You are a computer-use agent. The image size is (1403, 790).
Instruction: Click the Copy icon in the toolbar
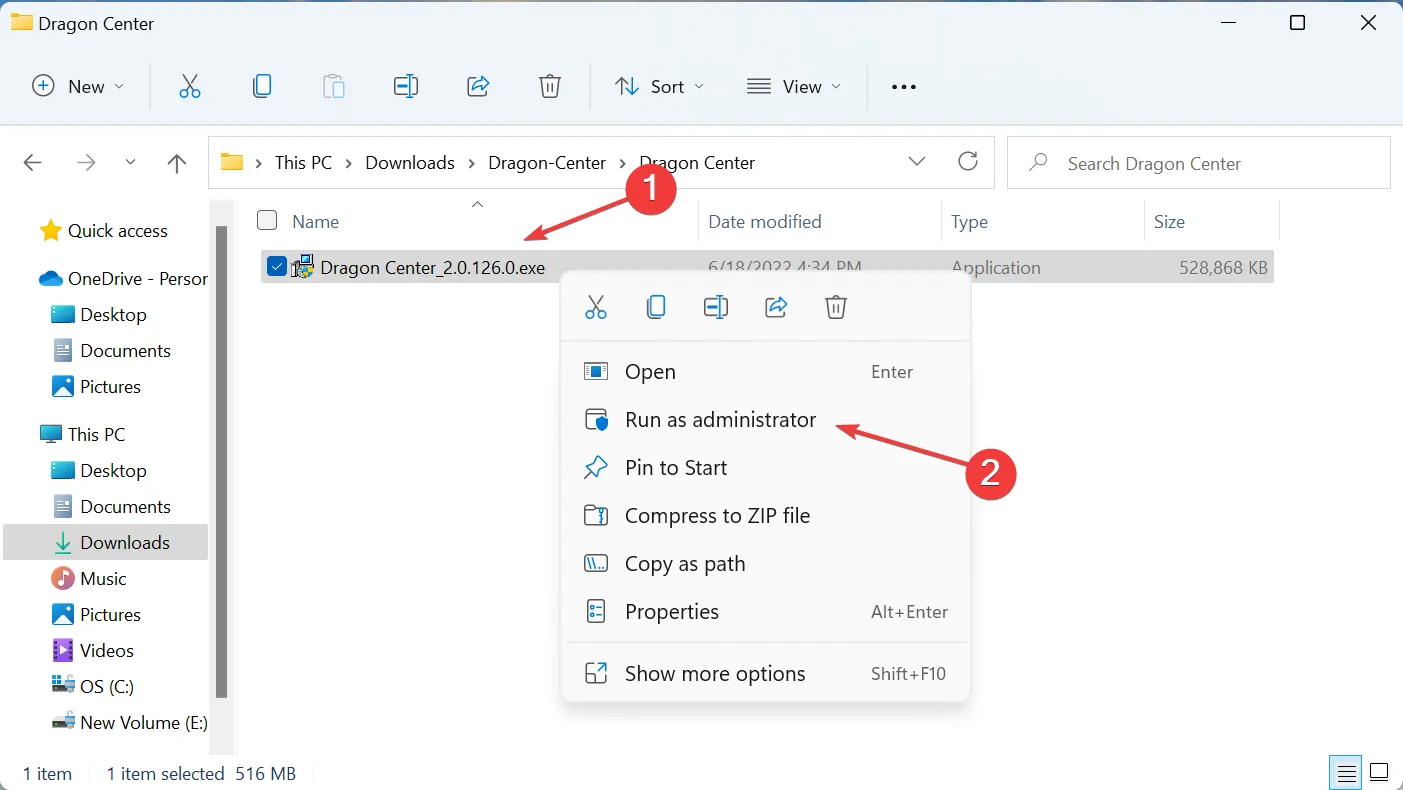262,87
